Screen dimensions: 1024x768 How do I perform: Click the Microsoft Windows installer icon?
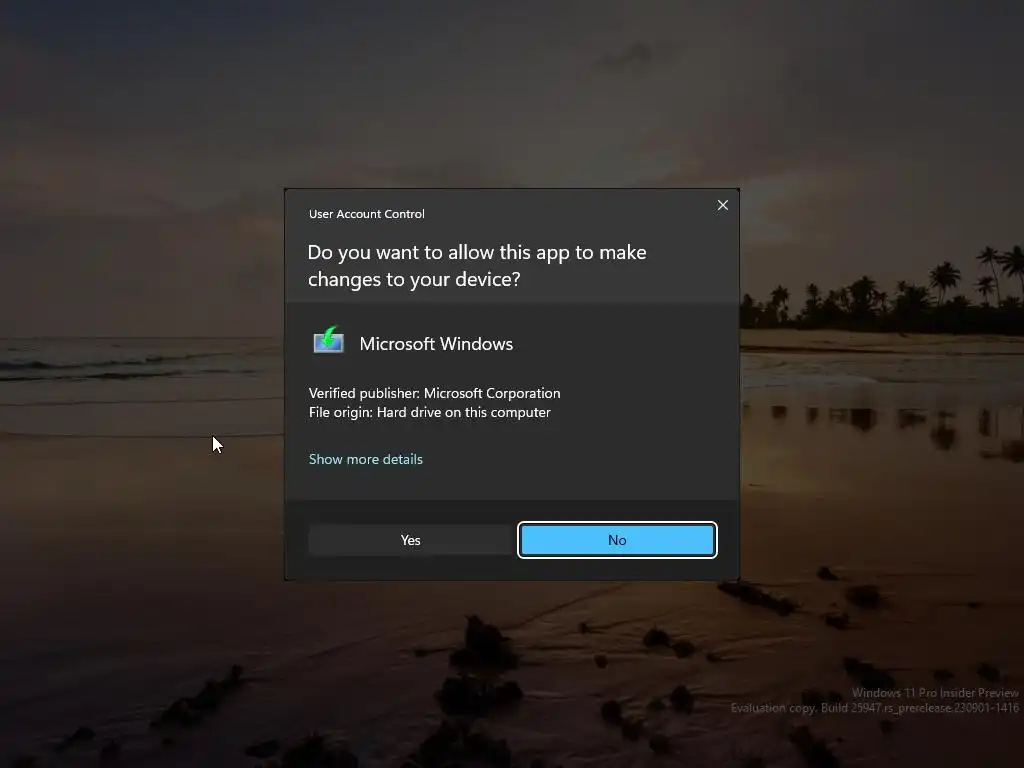point(328,340)
